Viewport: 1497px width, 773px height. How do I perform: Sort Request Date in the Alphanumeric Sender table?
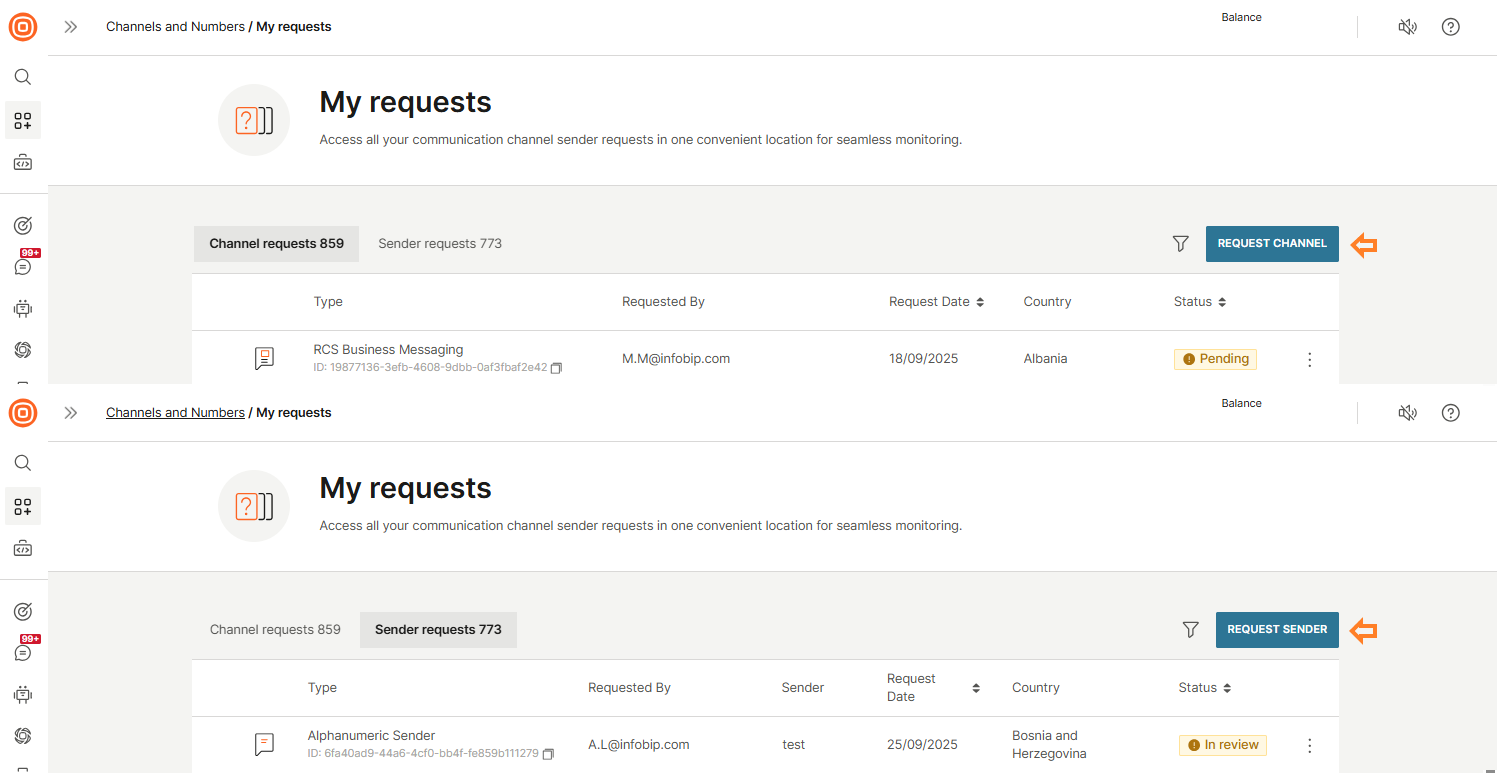(x=976, y=688)
